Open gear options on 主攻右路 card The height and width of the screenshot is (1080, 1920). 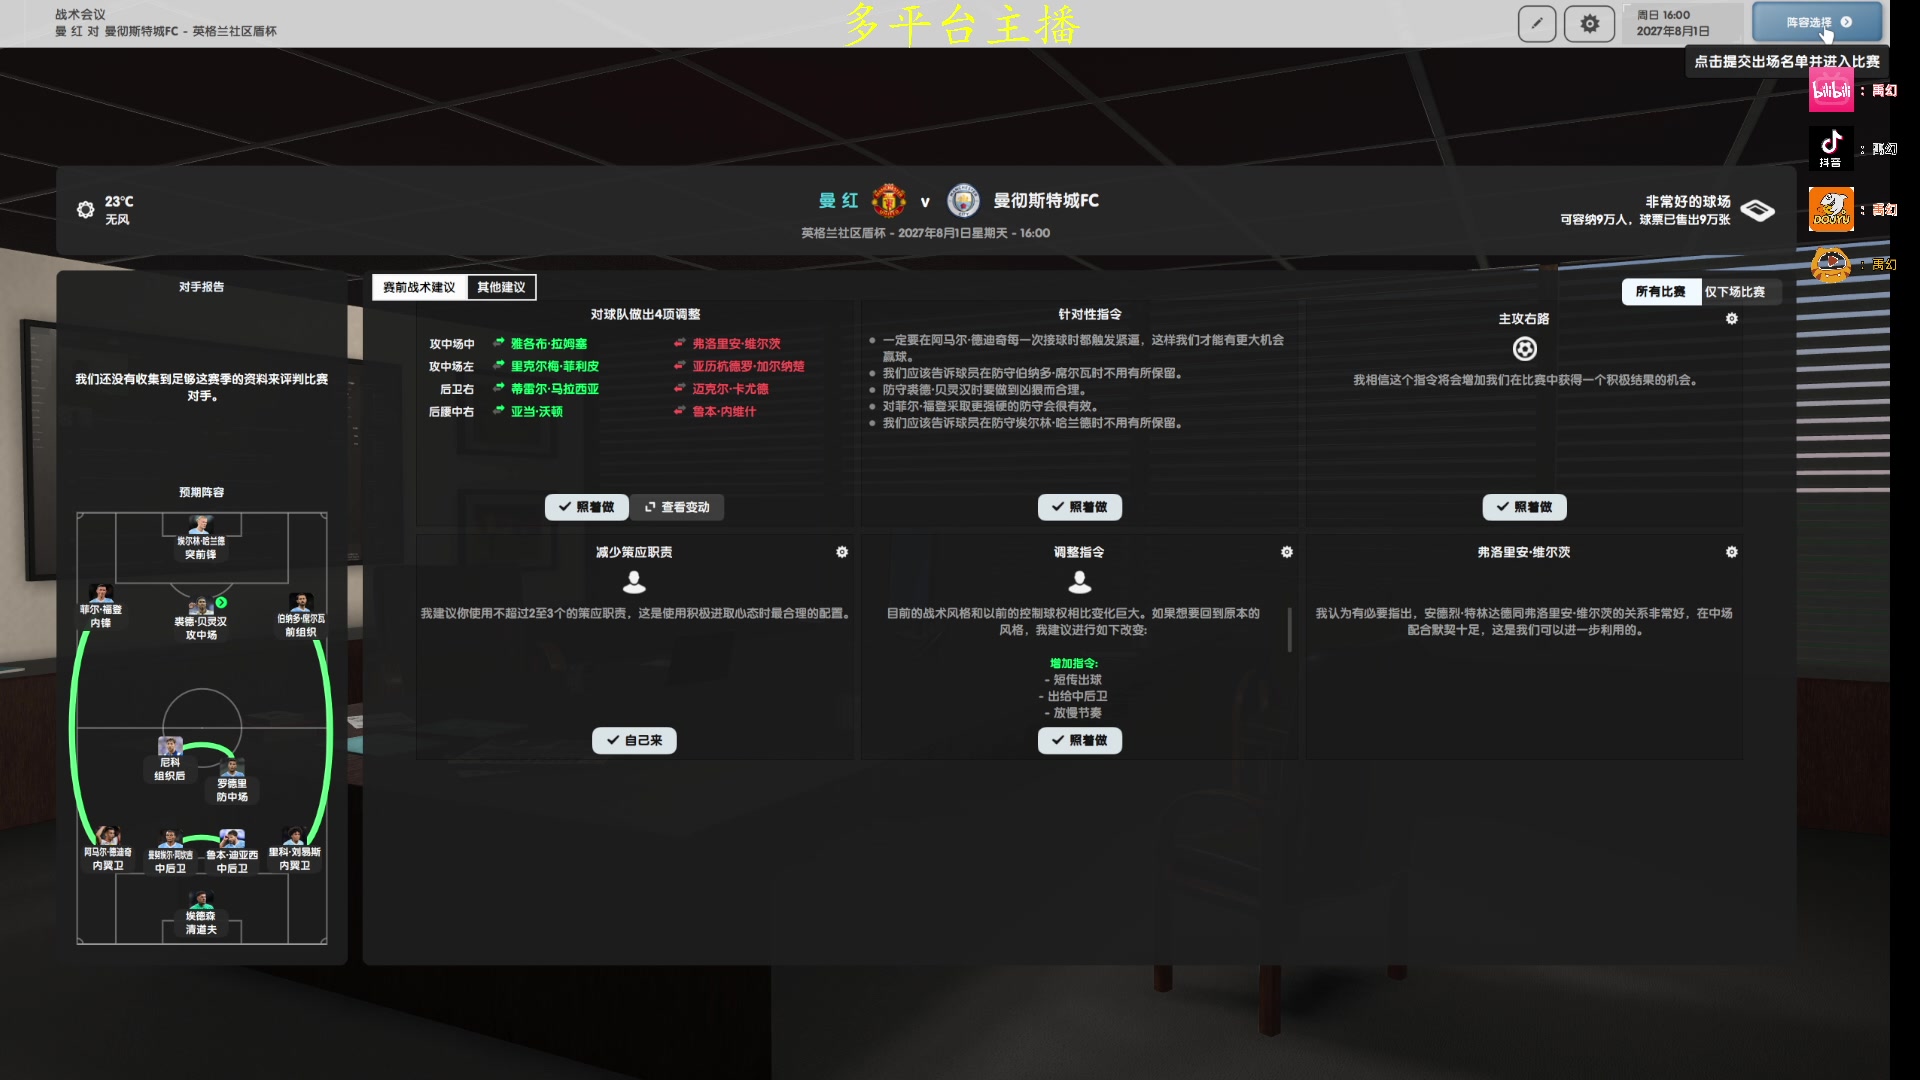point(1732,319)
